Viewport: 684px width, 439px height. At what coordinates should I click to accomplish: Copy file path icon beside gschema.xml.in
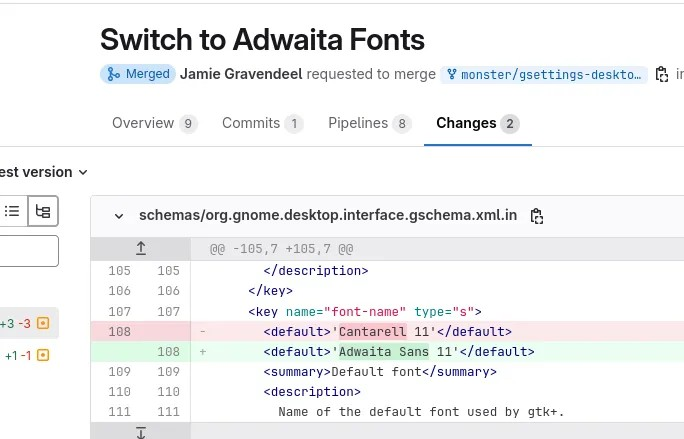tap(537, 216)
